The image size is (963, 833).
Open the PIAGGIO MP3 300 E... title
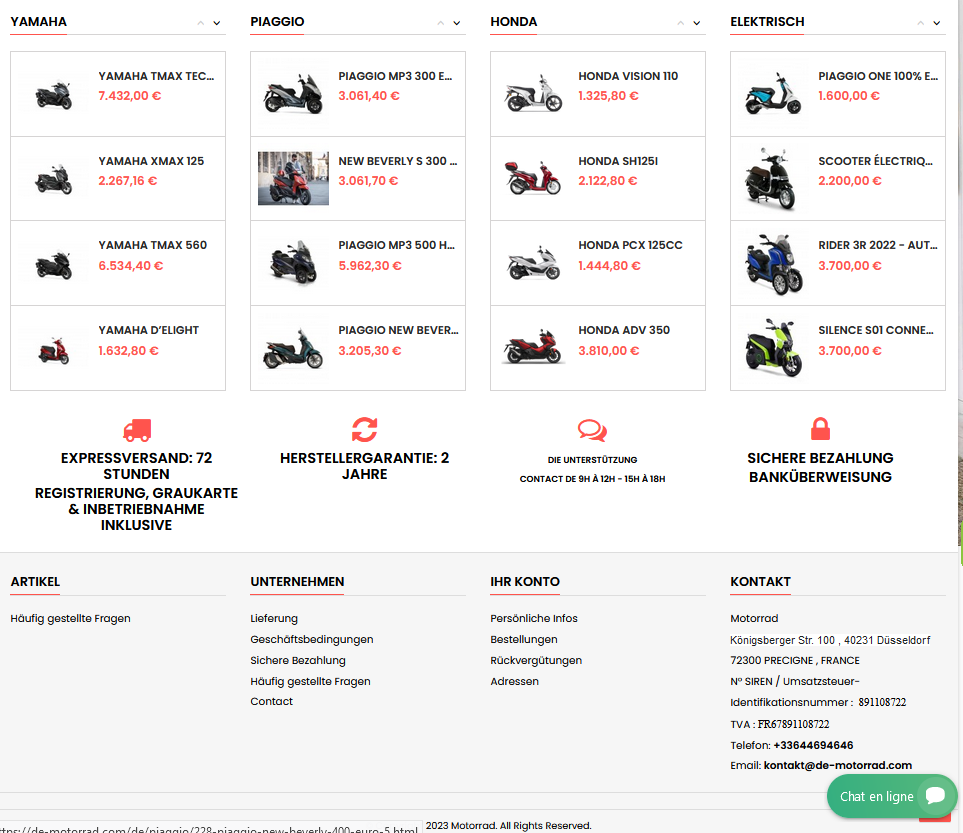pos(395,76)
